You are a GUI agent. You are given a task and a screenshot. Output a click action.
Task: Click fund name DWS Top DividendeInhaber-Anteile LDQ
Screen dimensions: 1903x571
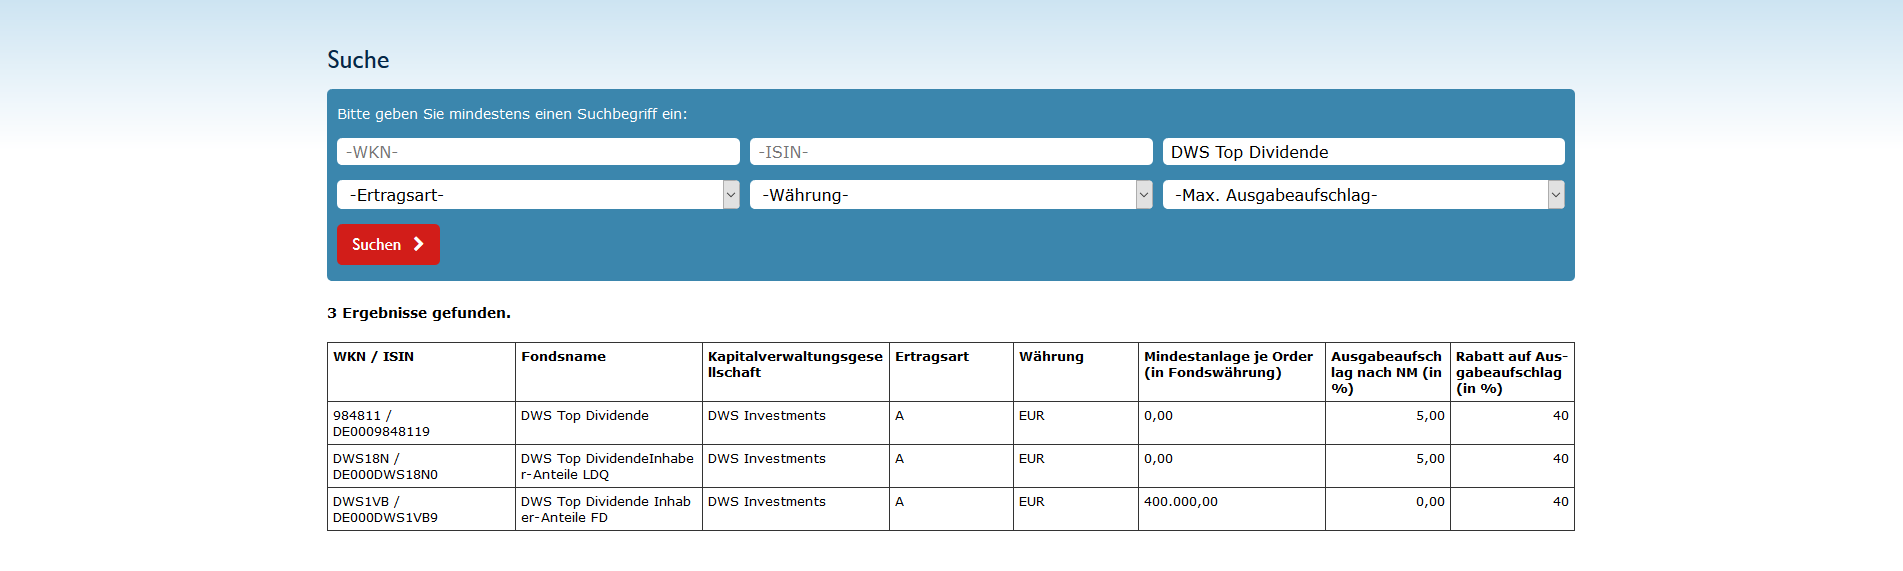607,466
